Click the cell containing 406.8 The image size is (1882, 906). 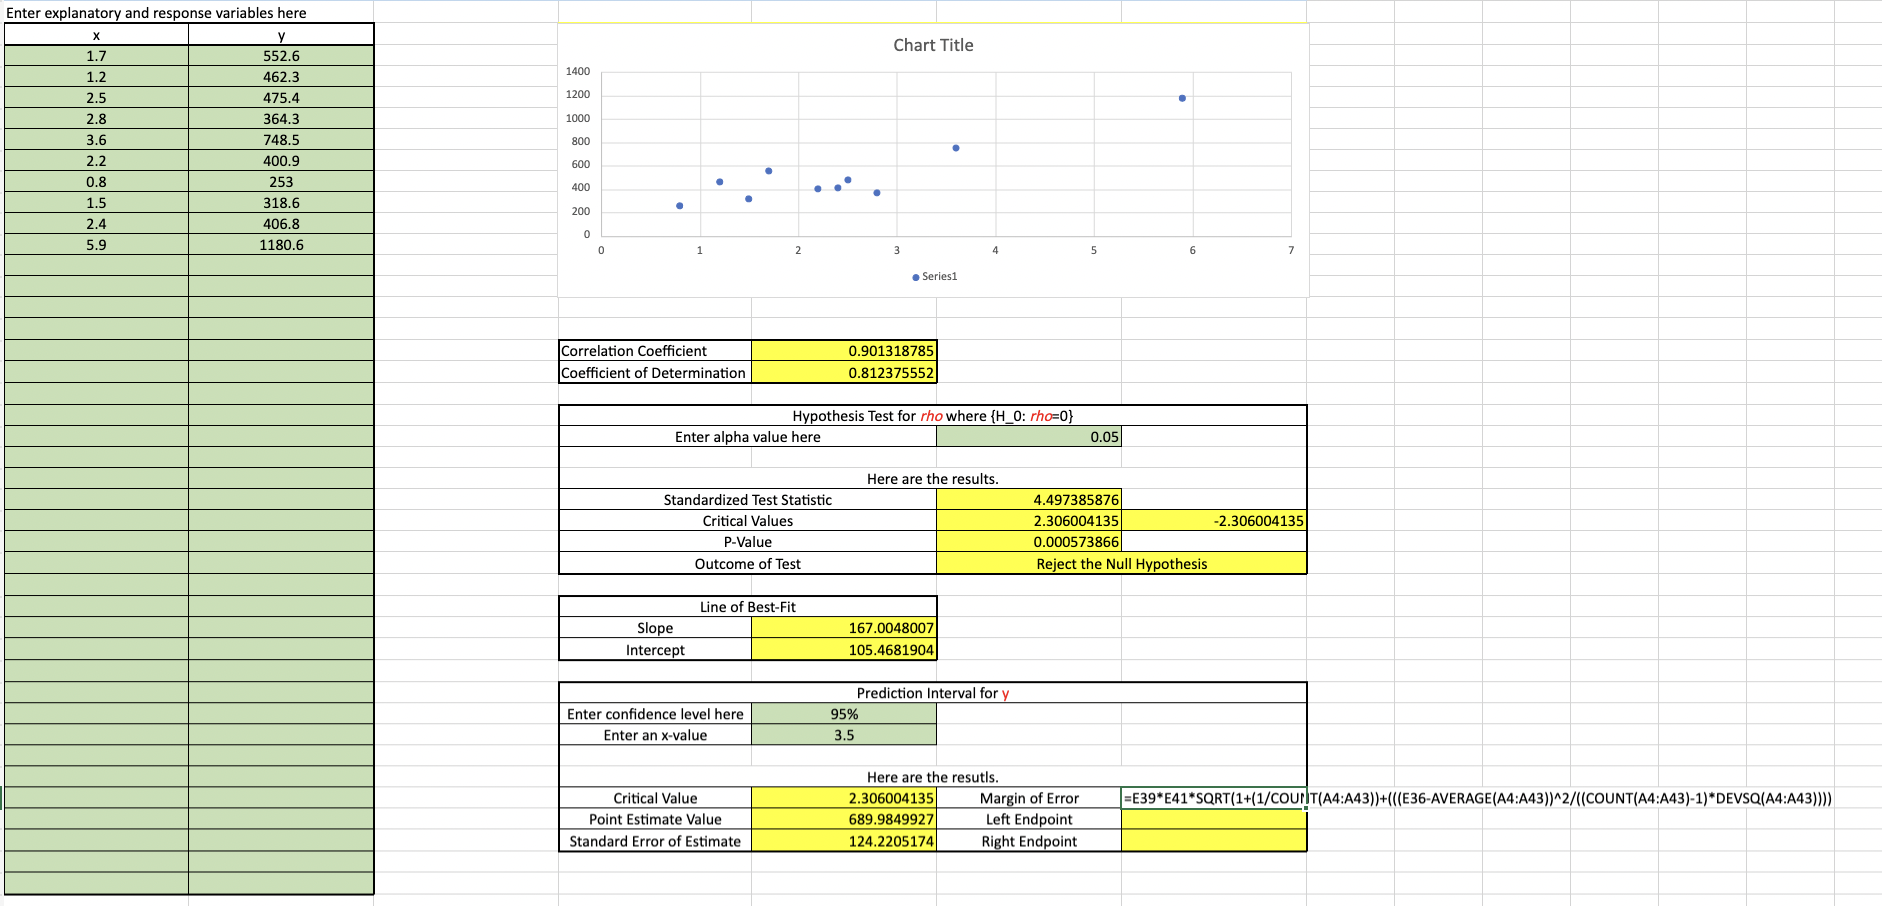[281, 224]
